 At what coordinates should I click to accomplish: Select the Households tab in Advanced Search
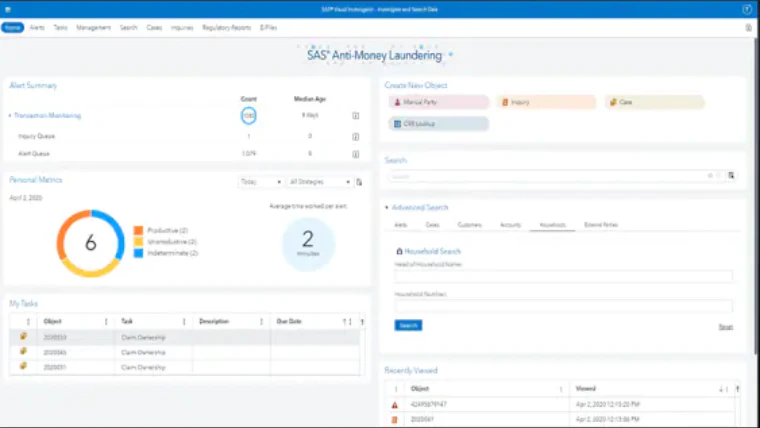[553, 225]
